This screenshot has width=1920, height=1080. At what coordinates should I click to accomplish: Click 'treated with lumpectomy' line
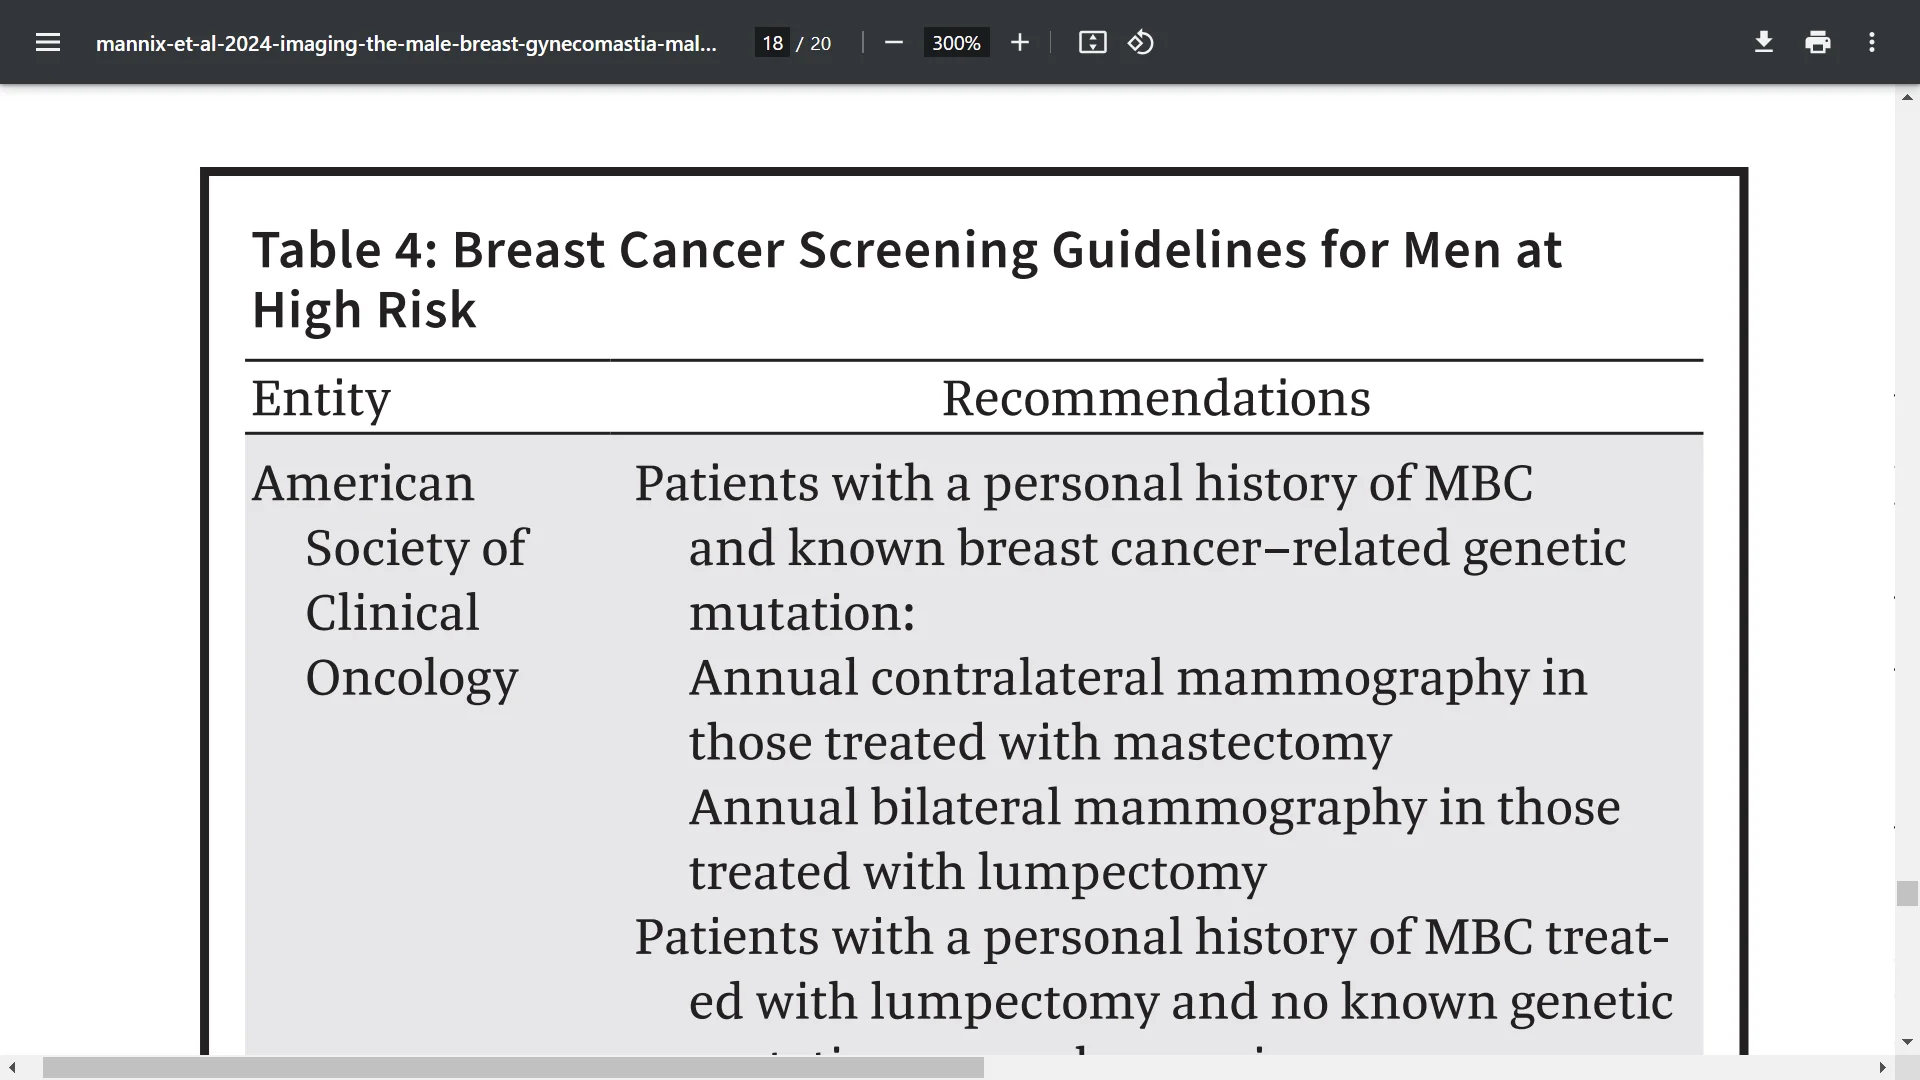tap(978, 873)
